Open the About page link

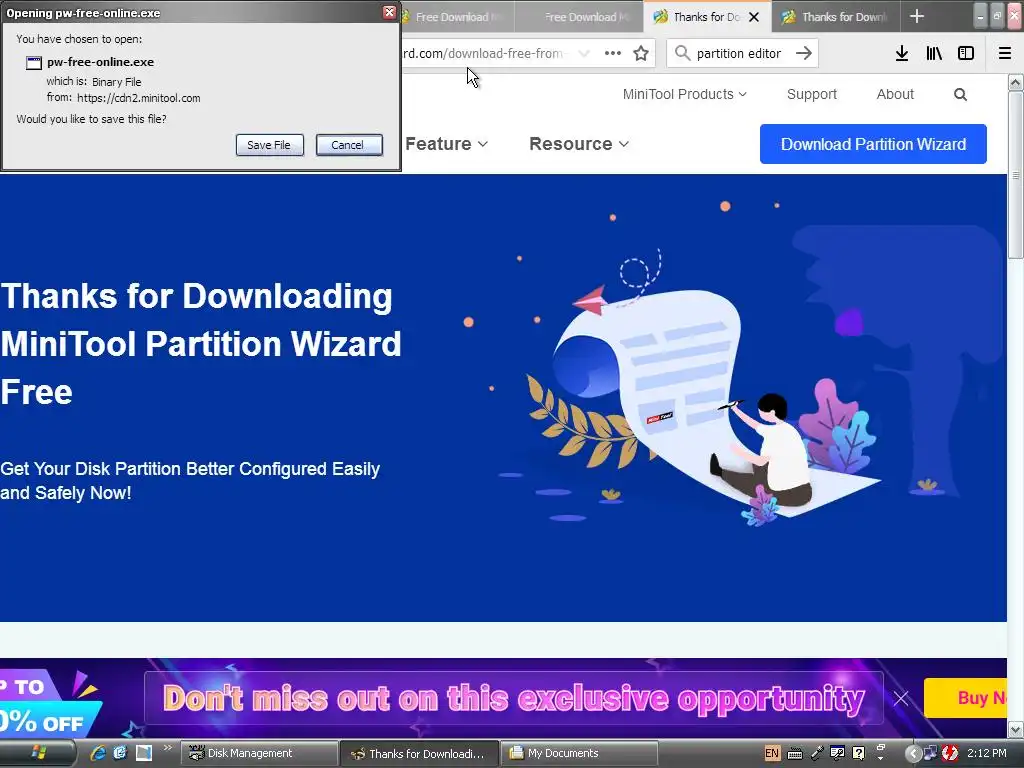[x=895, y=94]
